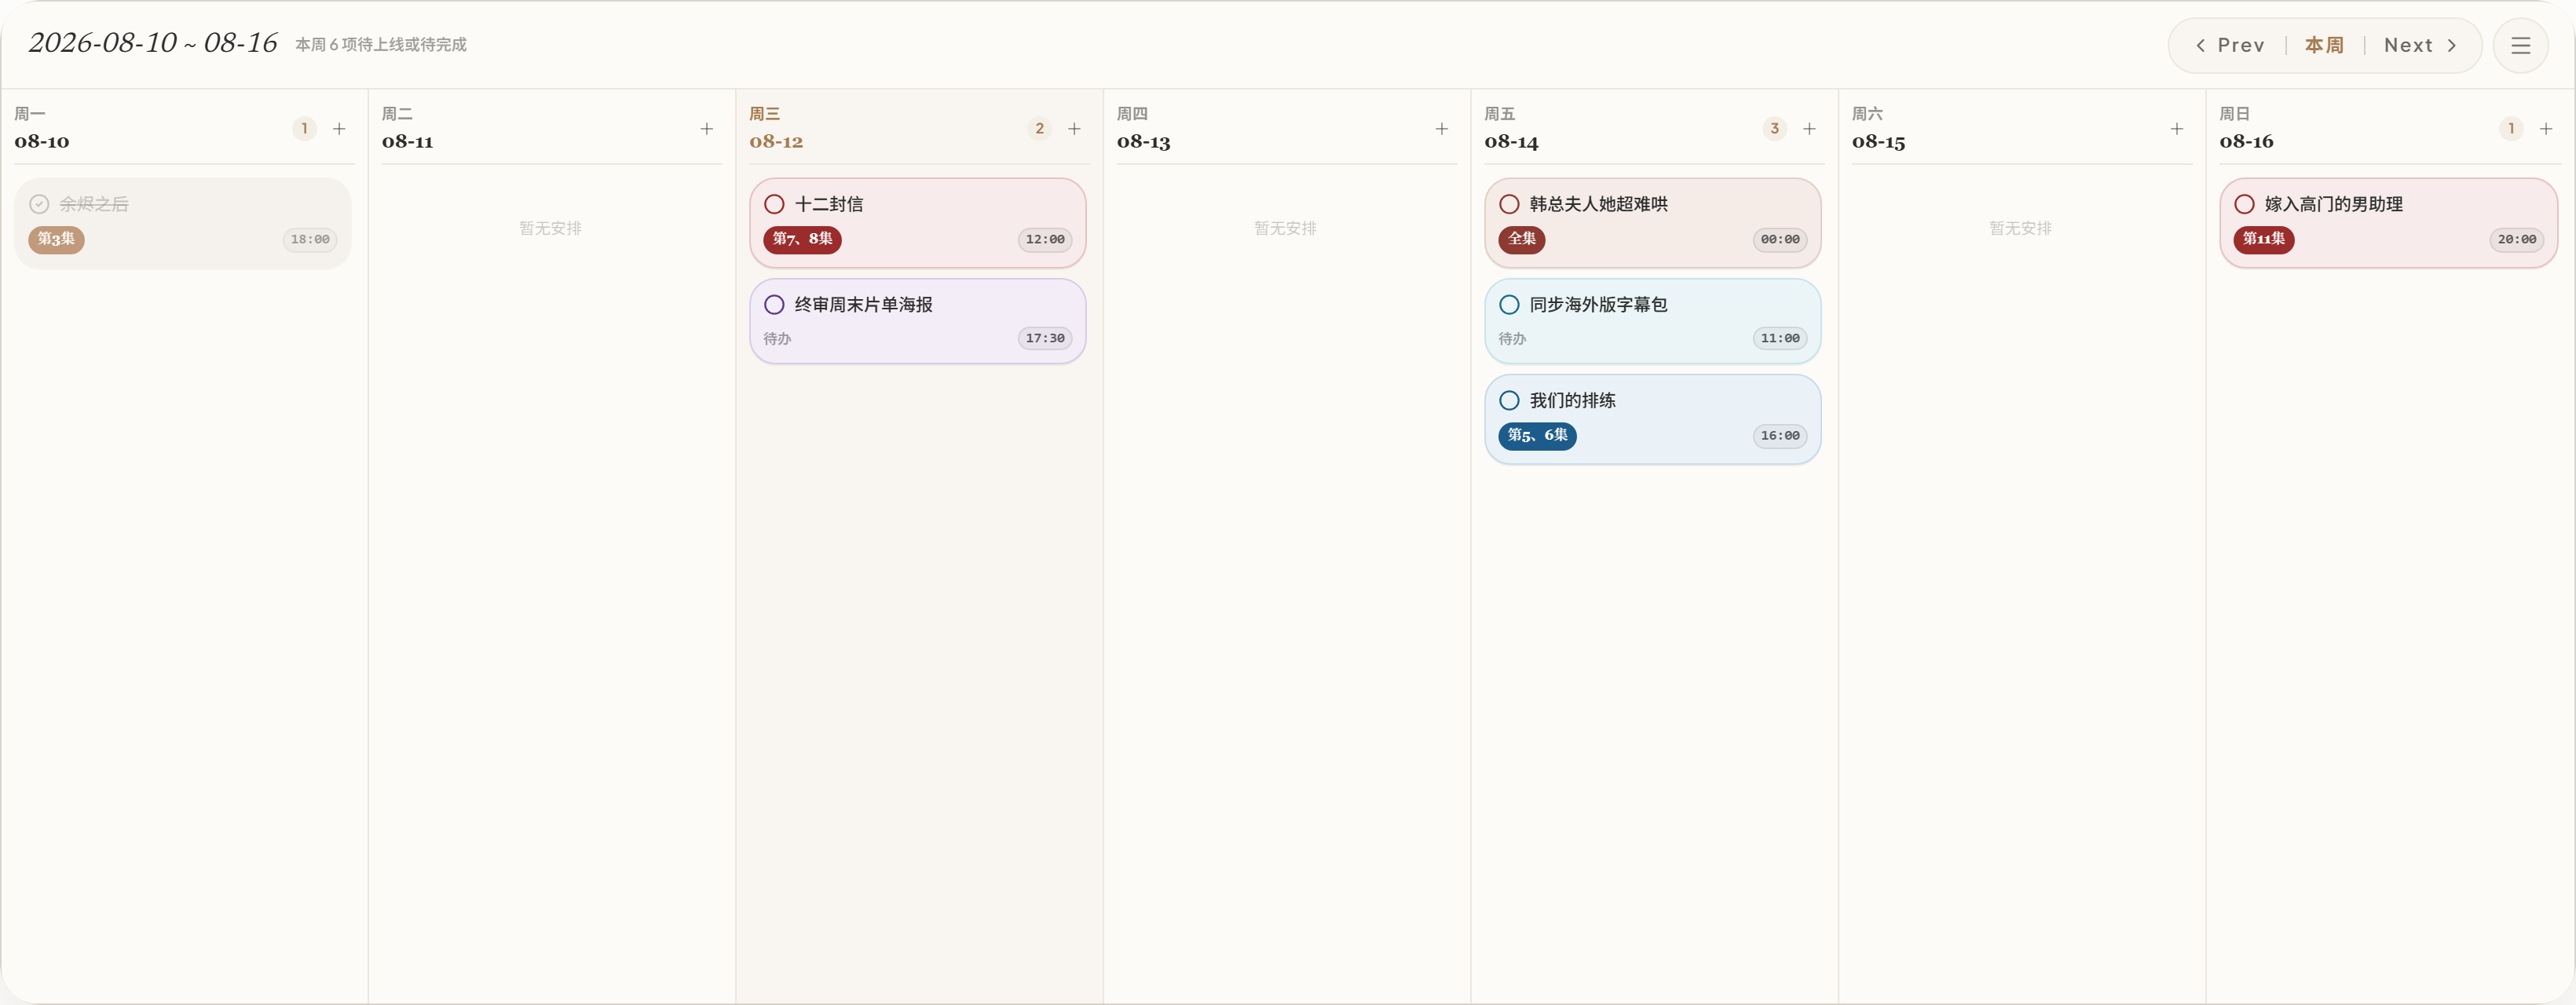Click the 17:30 time on 终审周末片单海报
Screen dimensions: 2576x1005
[x=1045, y=339]
